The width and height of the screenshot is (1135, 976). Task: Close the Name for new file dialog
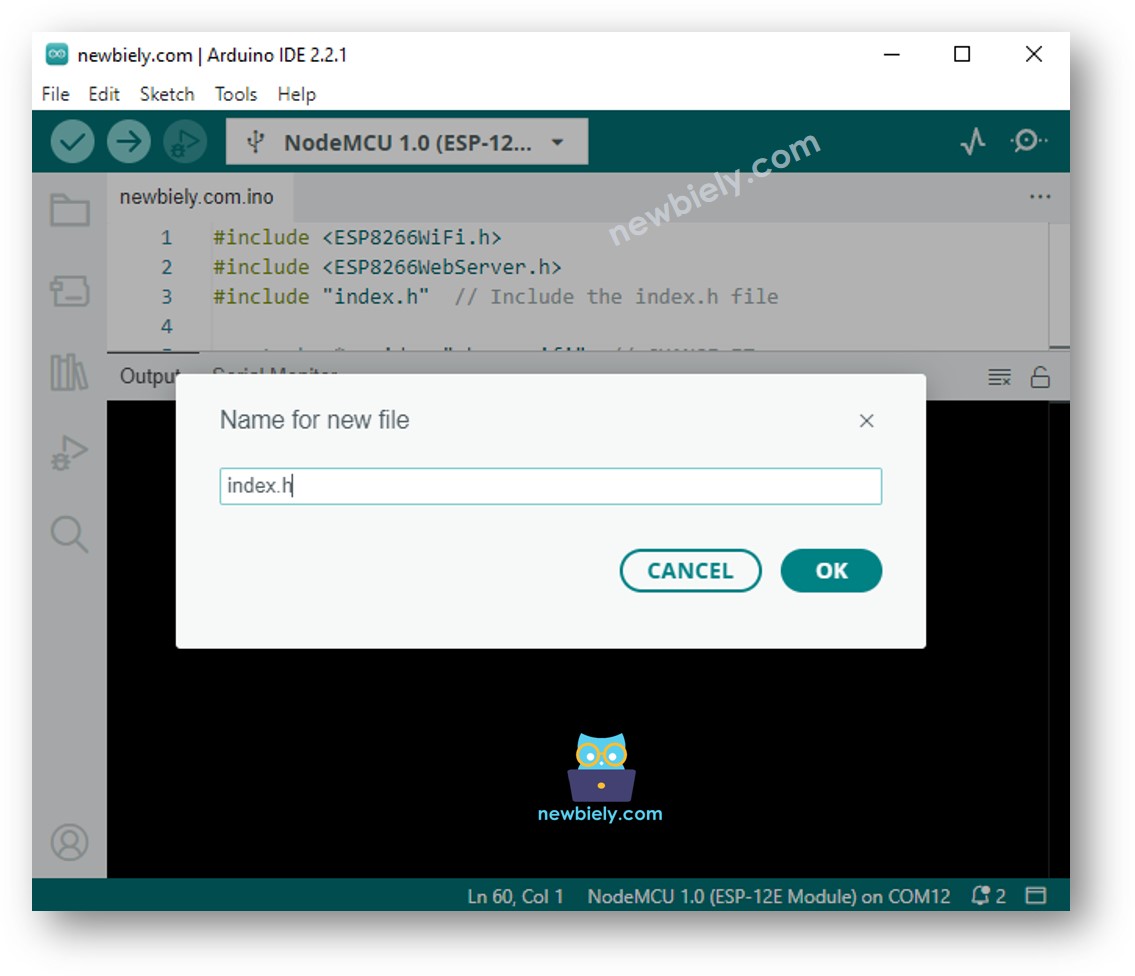coord(867,421)
